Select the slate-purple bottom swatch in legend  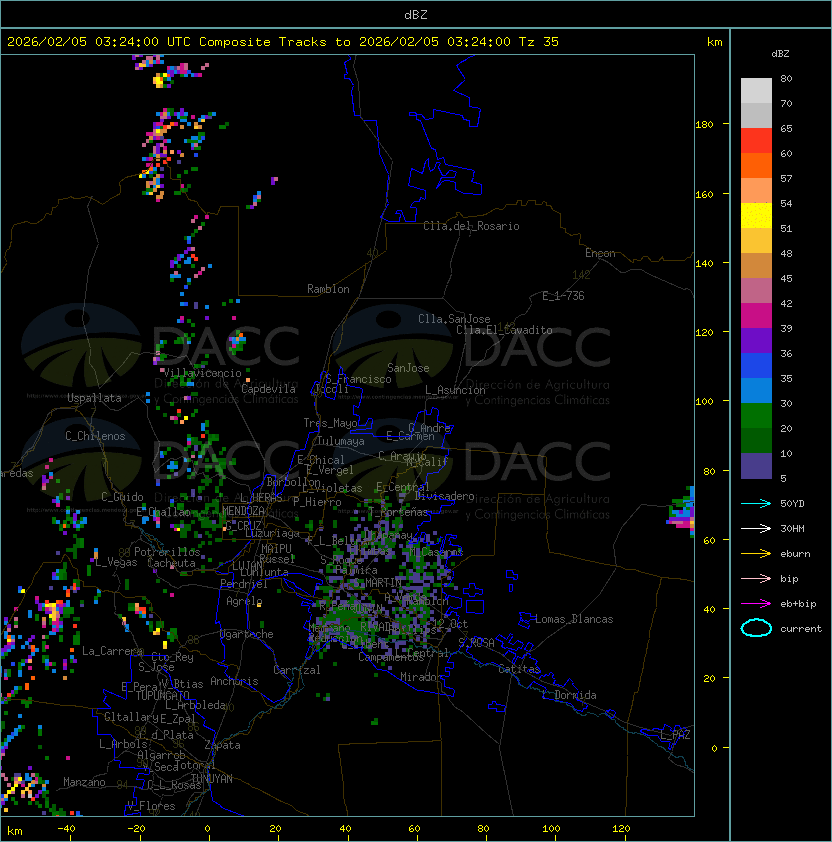click(756, 466)
